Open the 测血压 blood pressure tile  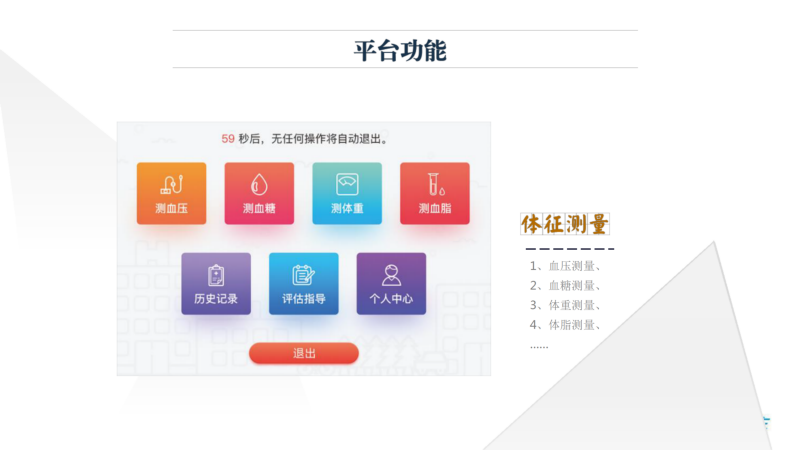click(x=171, y=193)
